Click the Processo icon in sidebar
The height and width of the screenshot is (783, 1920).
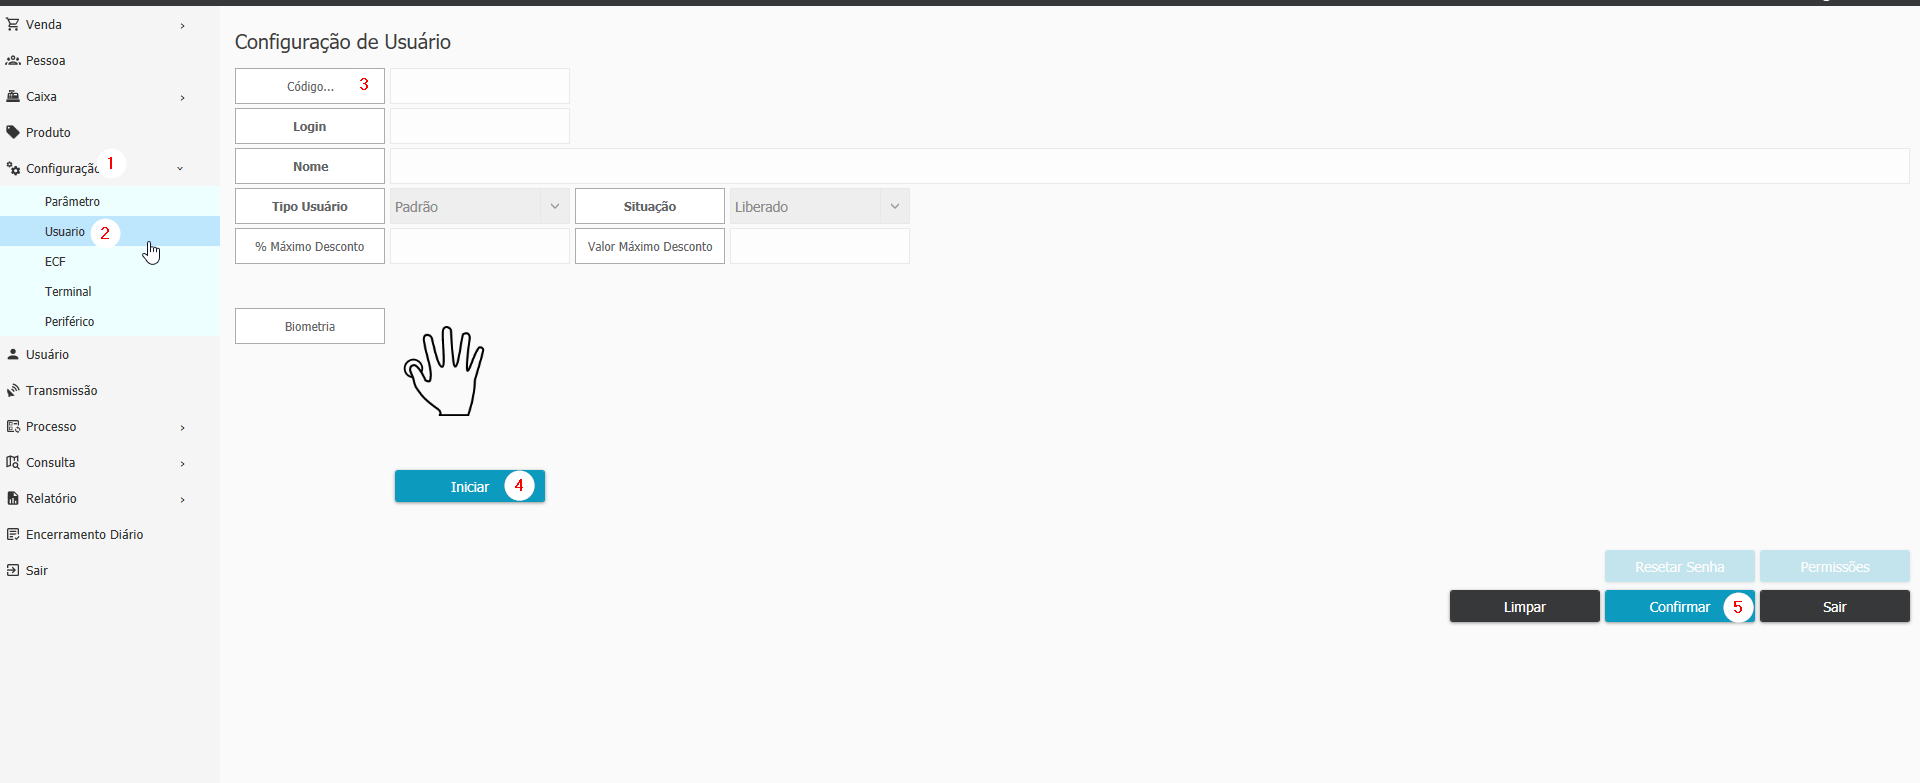(13, 426)
